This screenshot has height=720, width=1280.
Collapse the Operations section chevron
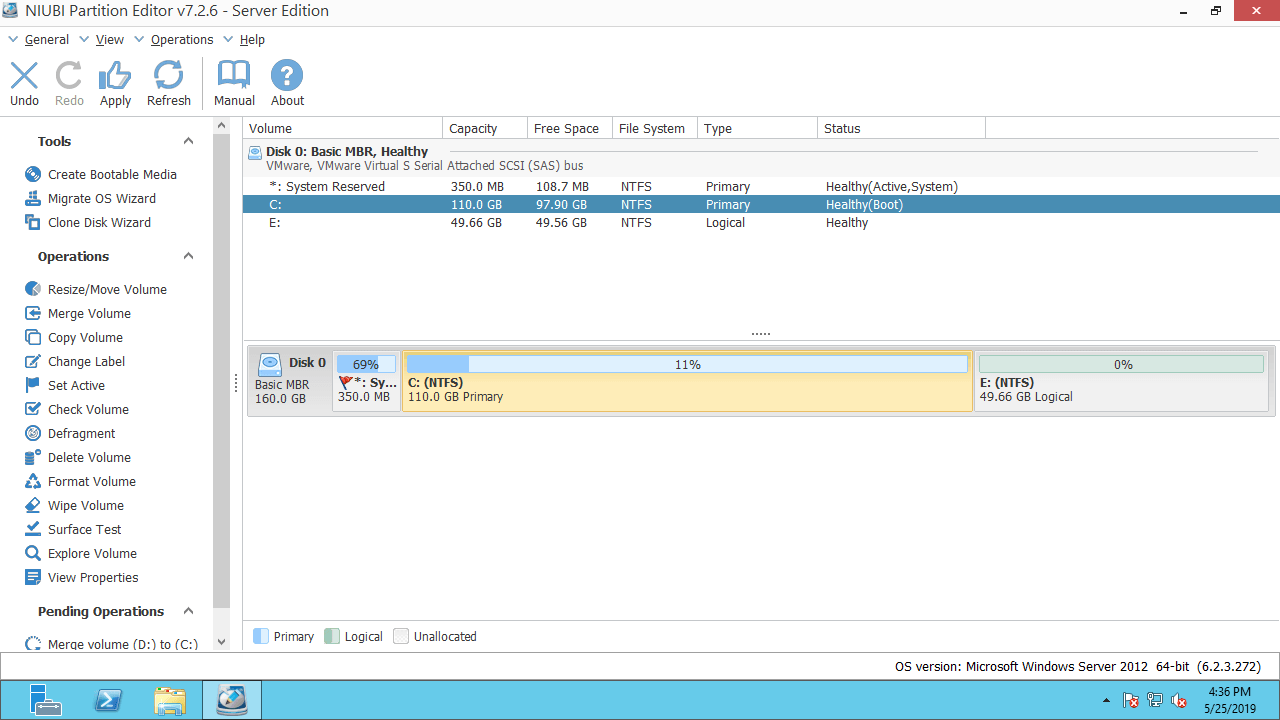188,256
